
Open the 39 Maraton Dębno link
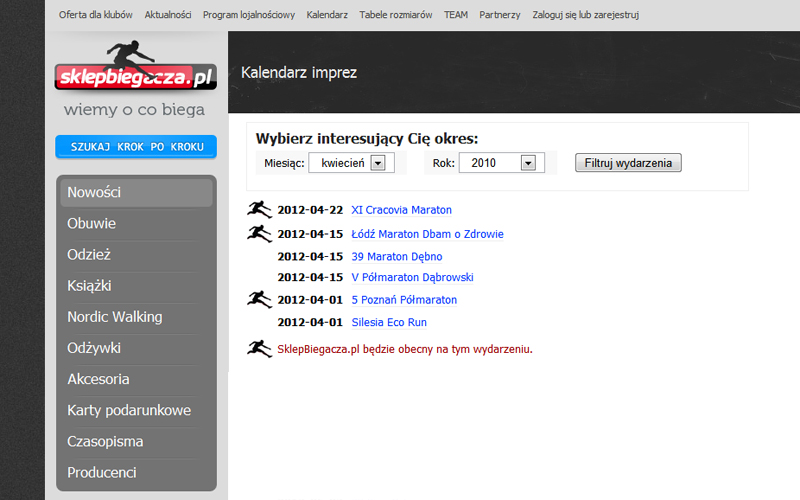click(397, 257)
